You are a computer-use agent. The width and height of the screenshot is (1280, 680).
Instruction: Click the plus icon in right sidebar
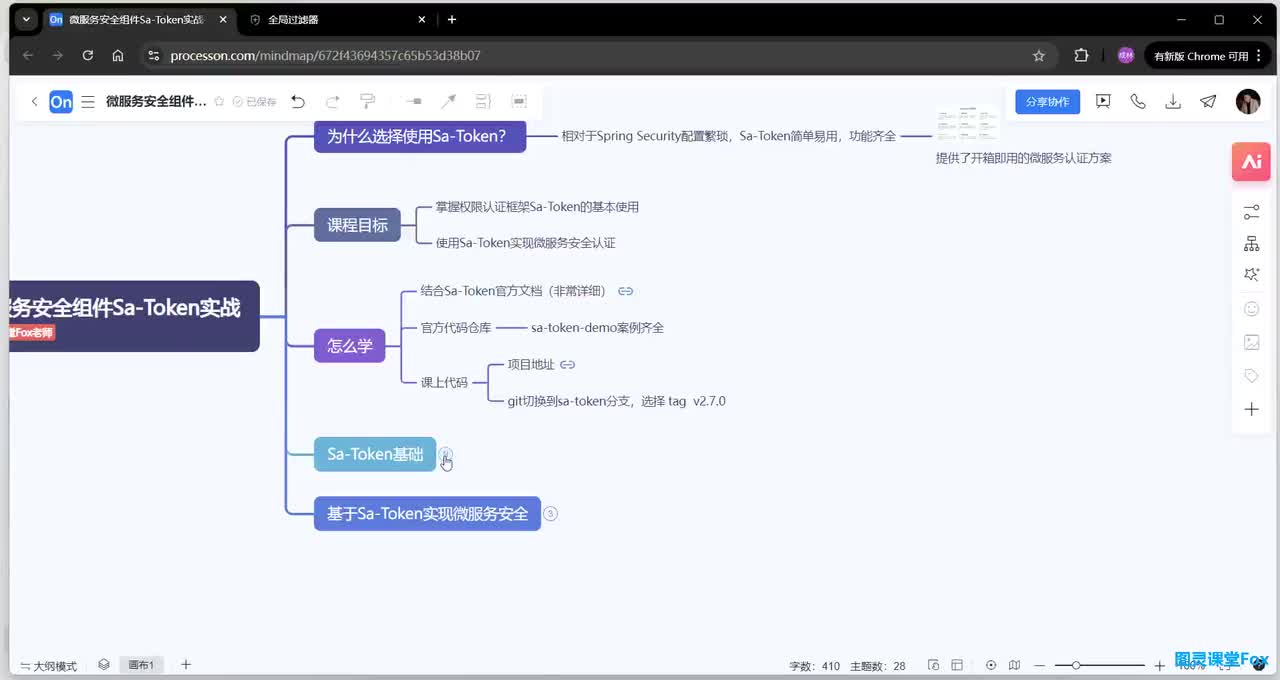[x=1251, y=409]
